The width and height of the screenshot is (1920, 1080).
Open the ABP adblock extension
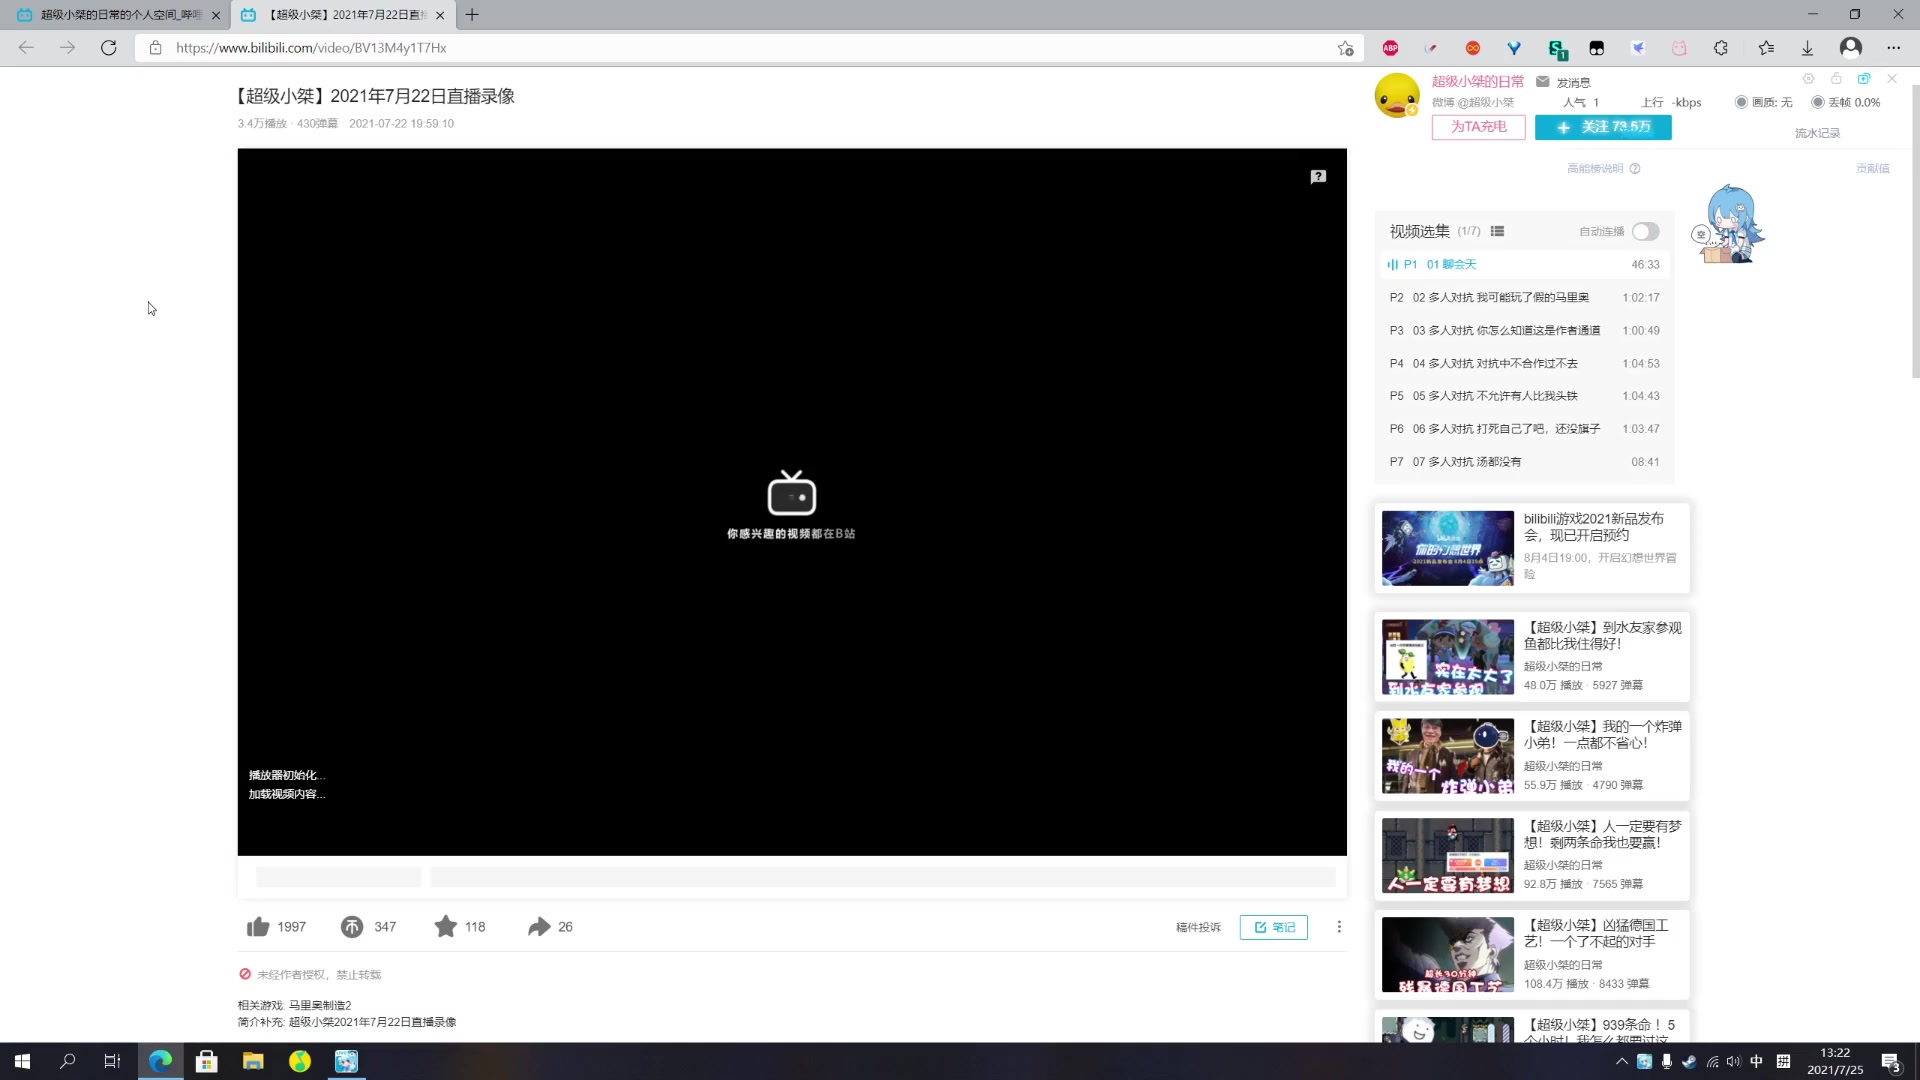pos(1390,48)
